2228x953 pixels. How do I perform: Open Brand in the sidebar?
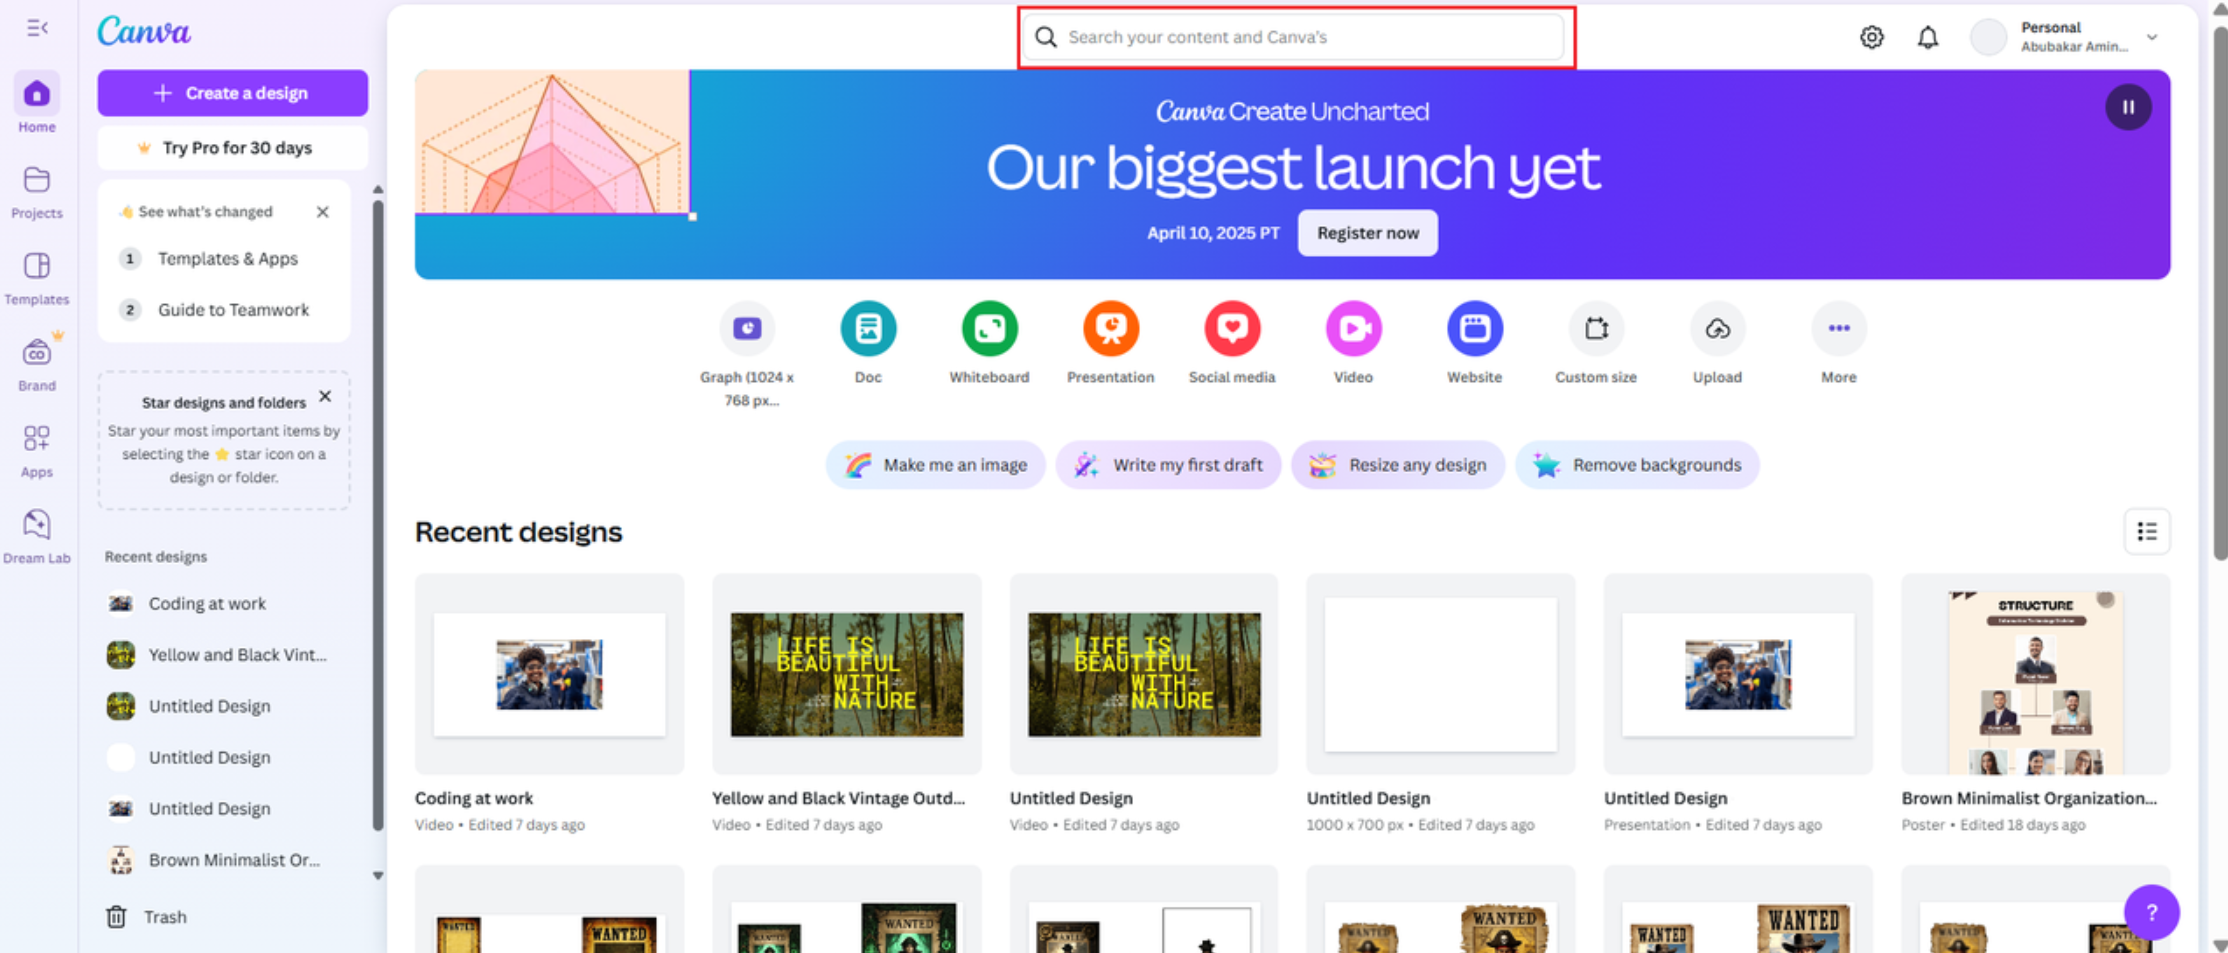(37, 364)
